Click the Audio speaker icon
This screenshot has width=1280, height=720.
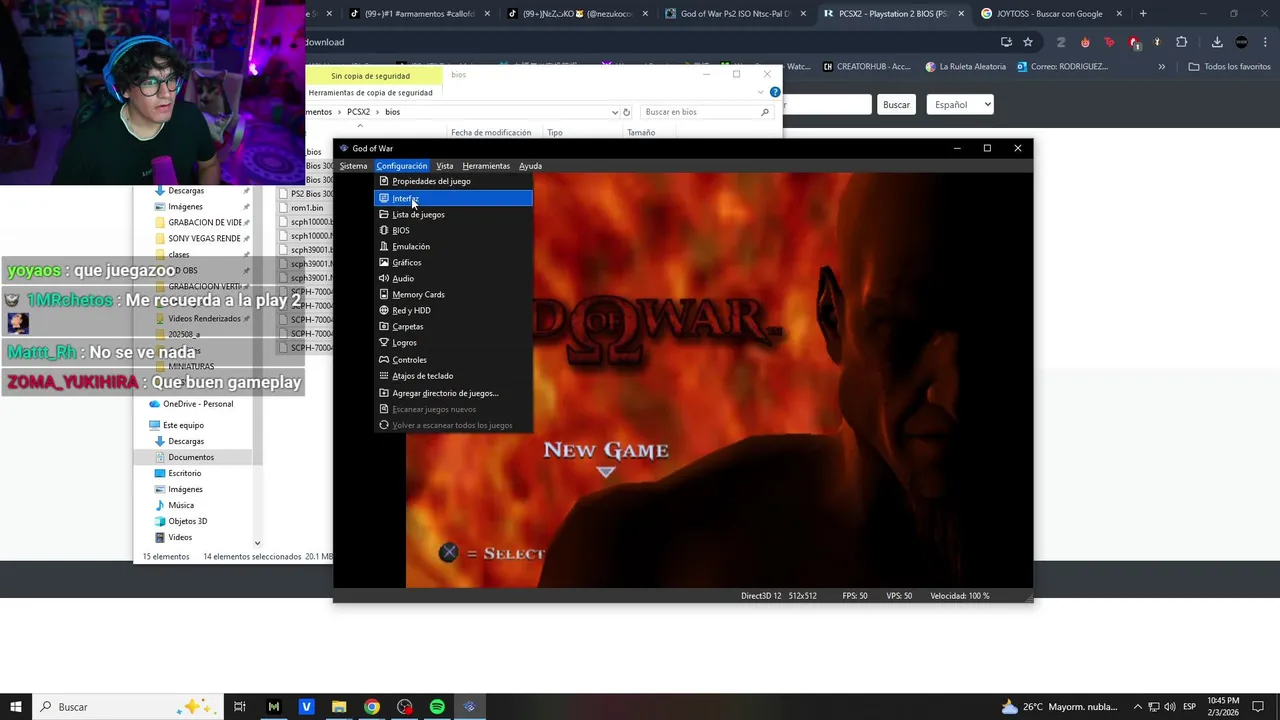click(384, 278)
